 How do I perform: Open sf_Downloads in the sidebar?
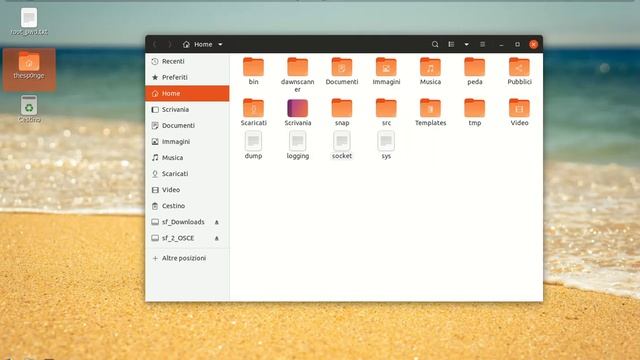[x=187, y=222]
